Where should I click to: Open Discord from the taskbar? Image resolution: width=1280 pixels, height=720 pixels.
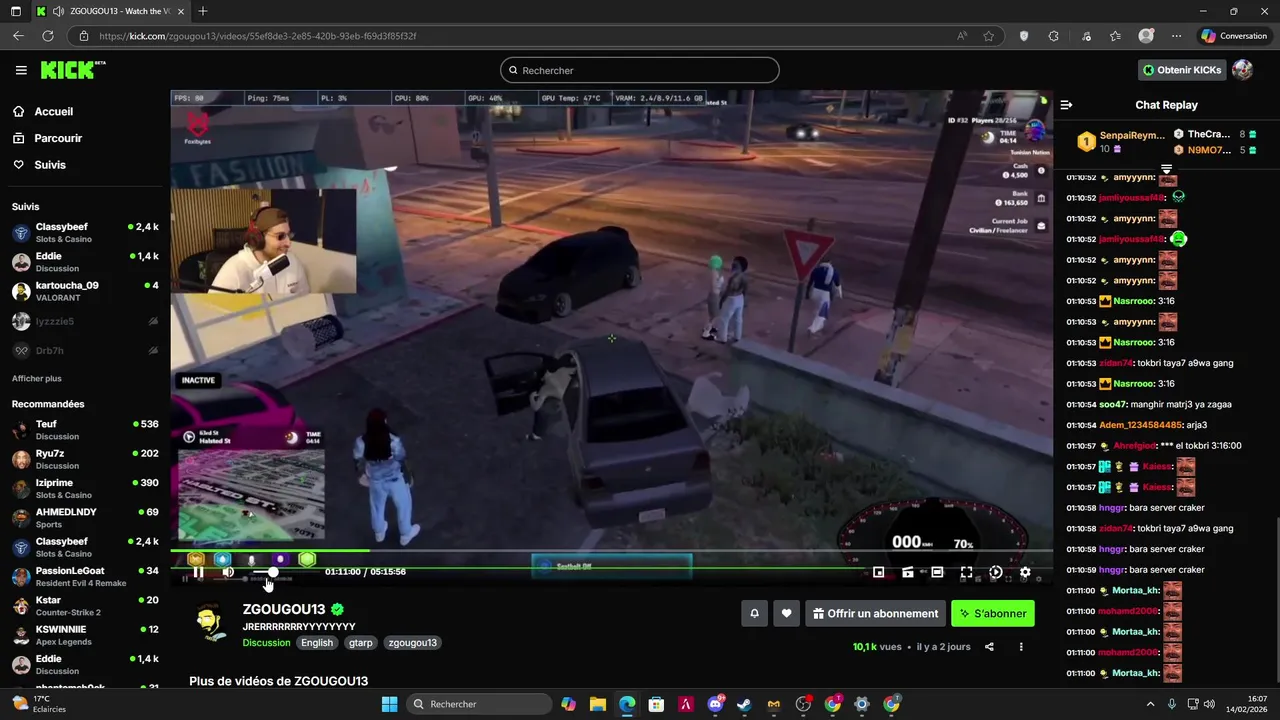coord(715,704)
